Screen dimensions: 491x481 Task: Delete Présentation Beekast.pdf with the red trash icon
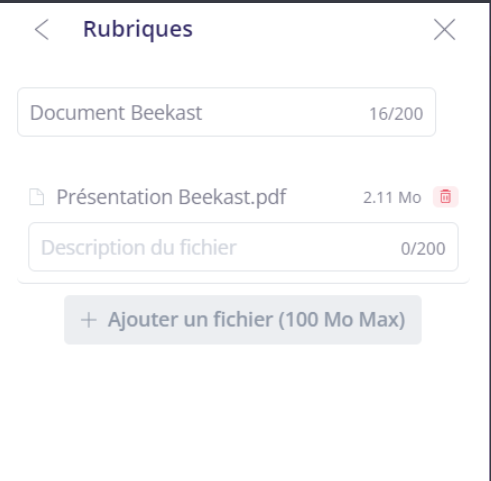(446, 197)
